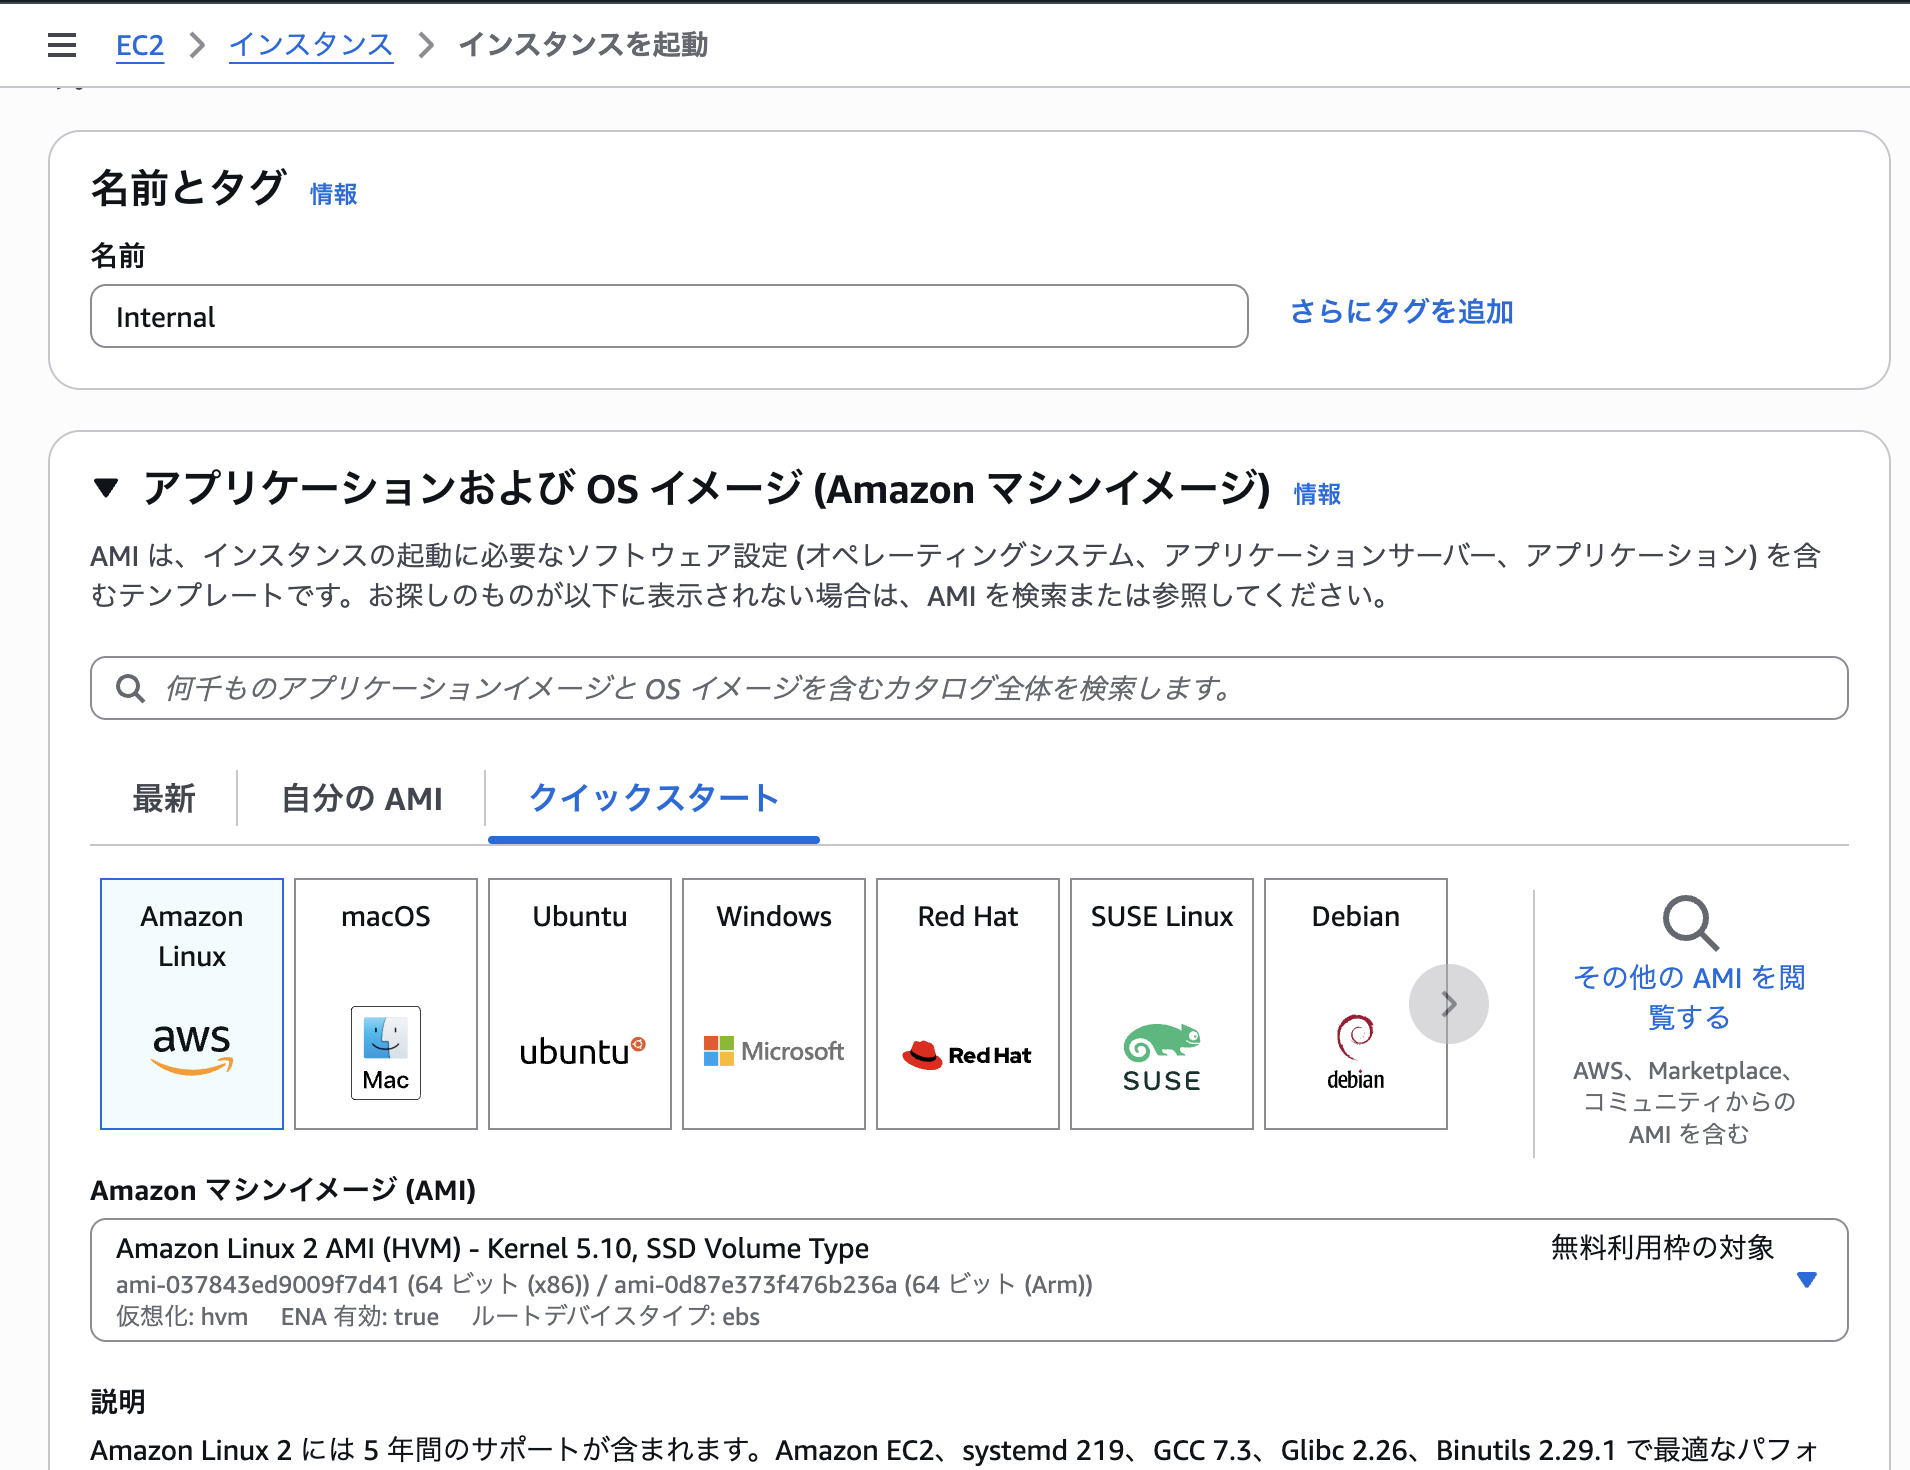Select the Amazon Linux AMI tile

[x=192, y=1003]
